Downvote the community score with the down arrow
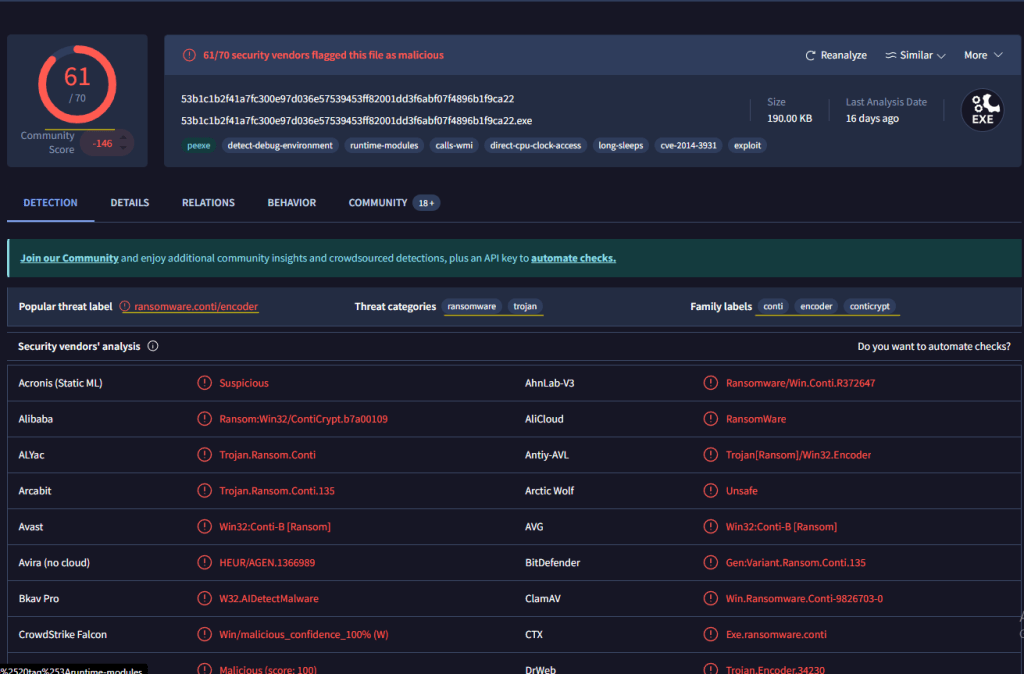1024x674 pixels. [x=124, y=149]
